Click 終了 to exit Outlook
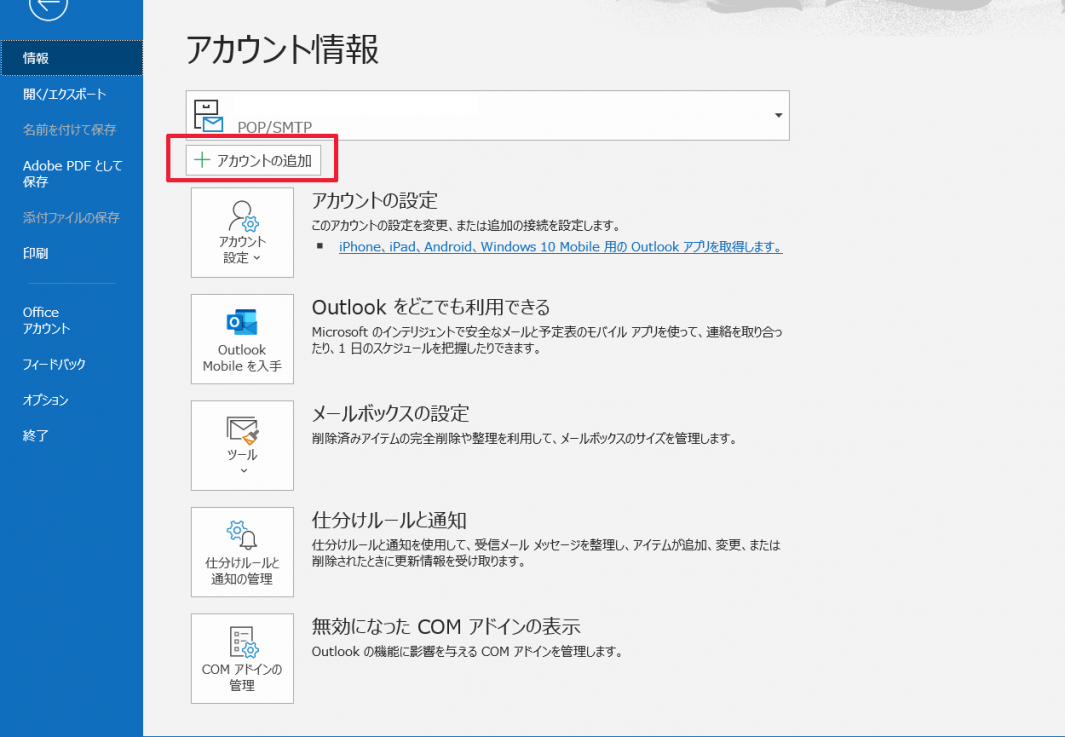1065x737 pixels. [x=36, y=436]
